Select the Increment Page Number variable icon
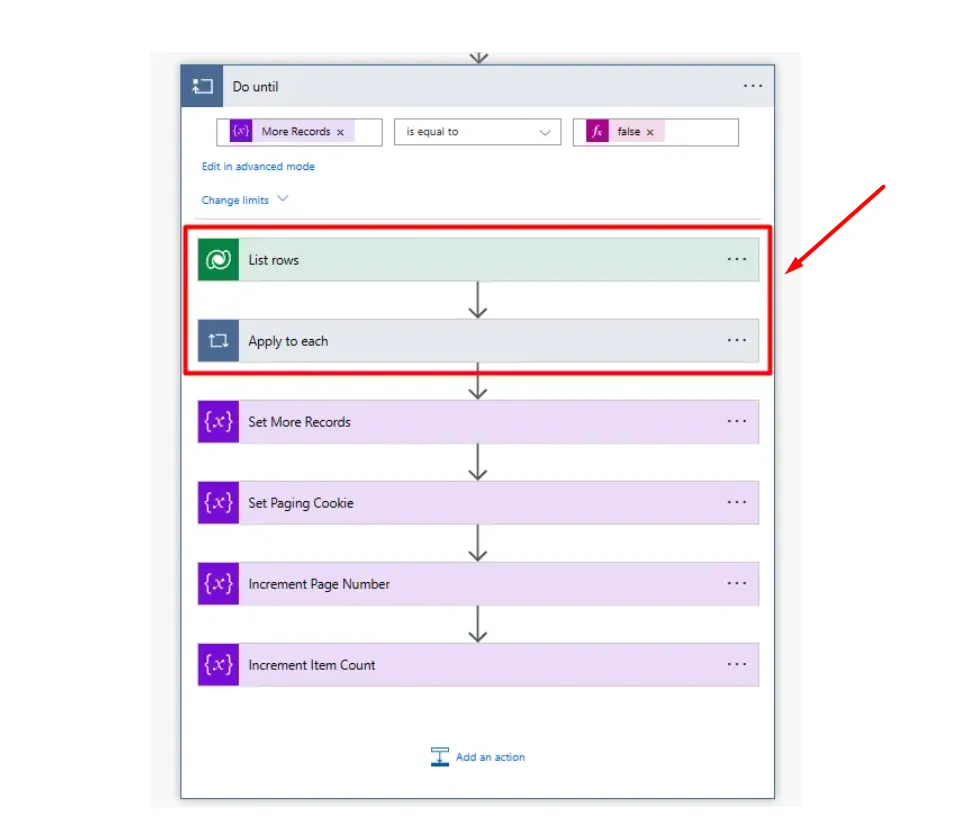Screen dimensions: 955x821 click(218, 583)
